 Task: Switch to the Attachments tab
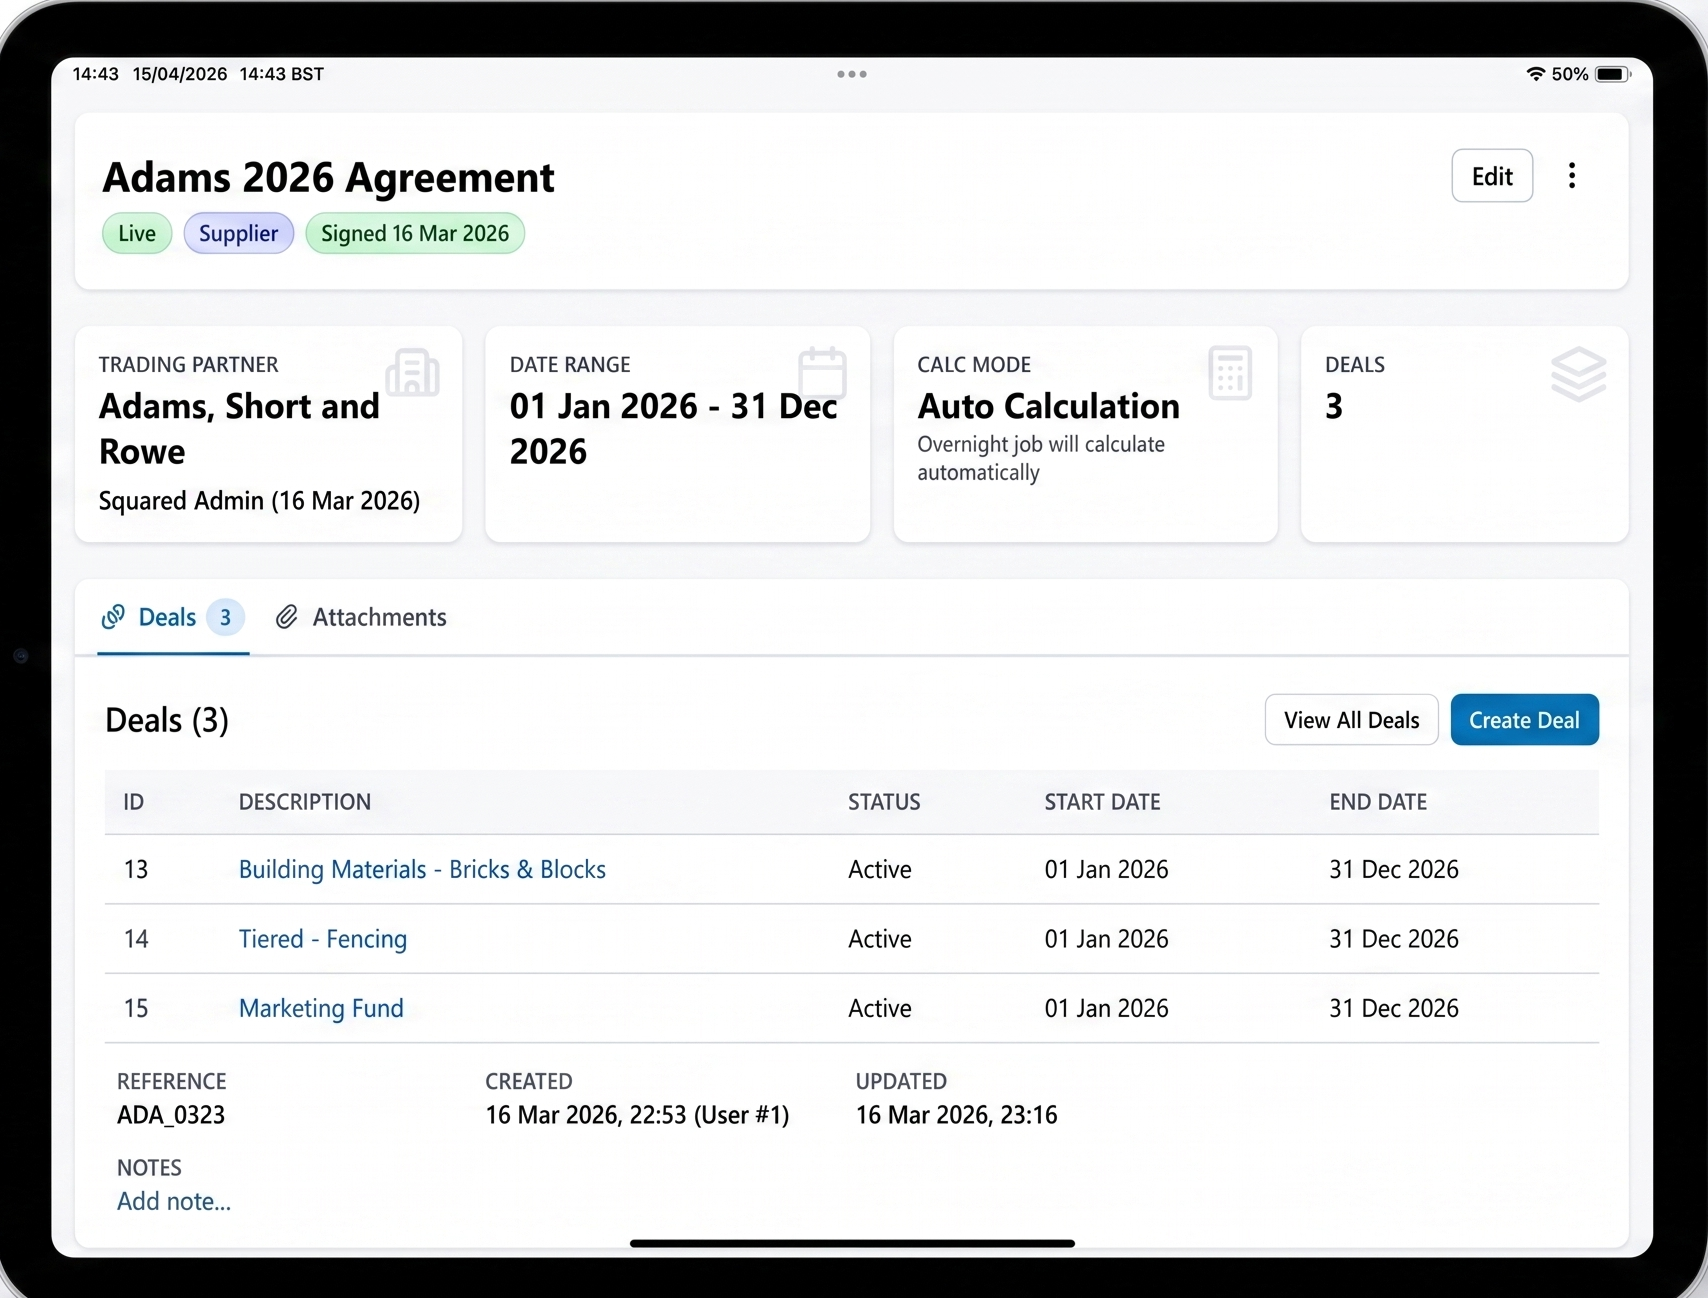coord(380,617)
